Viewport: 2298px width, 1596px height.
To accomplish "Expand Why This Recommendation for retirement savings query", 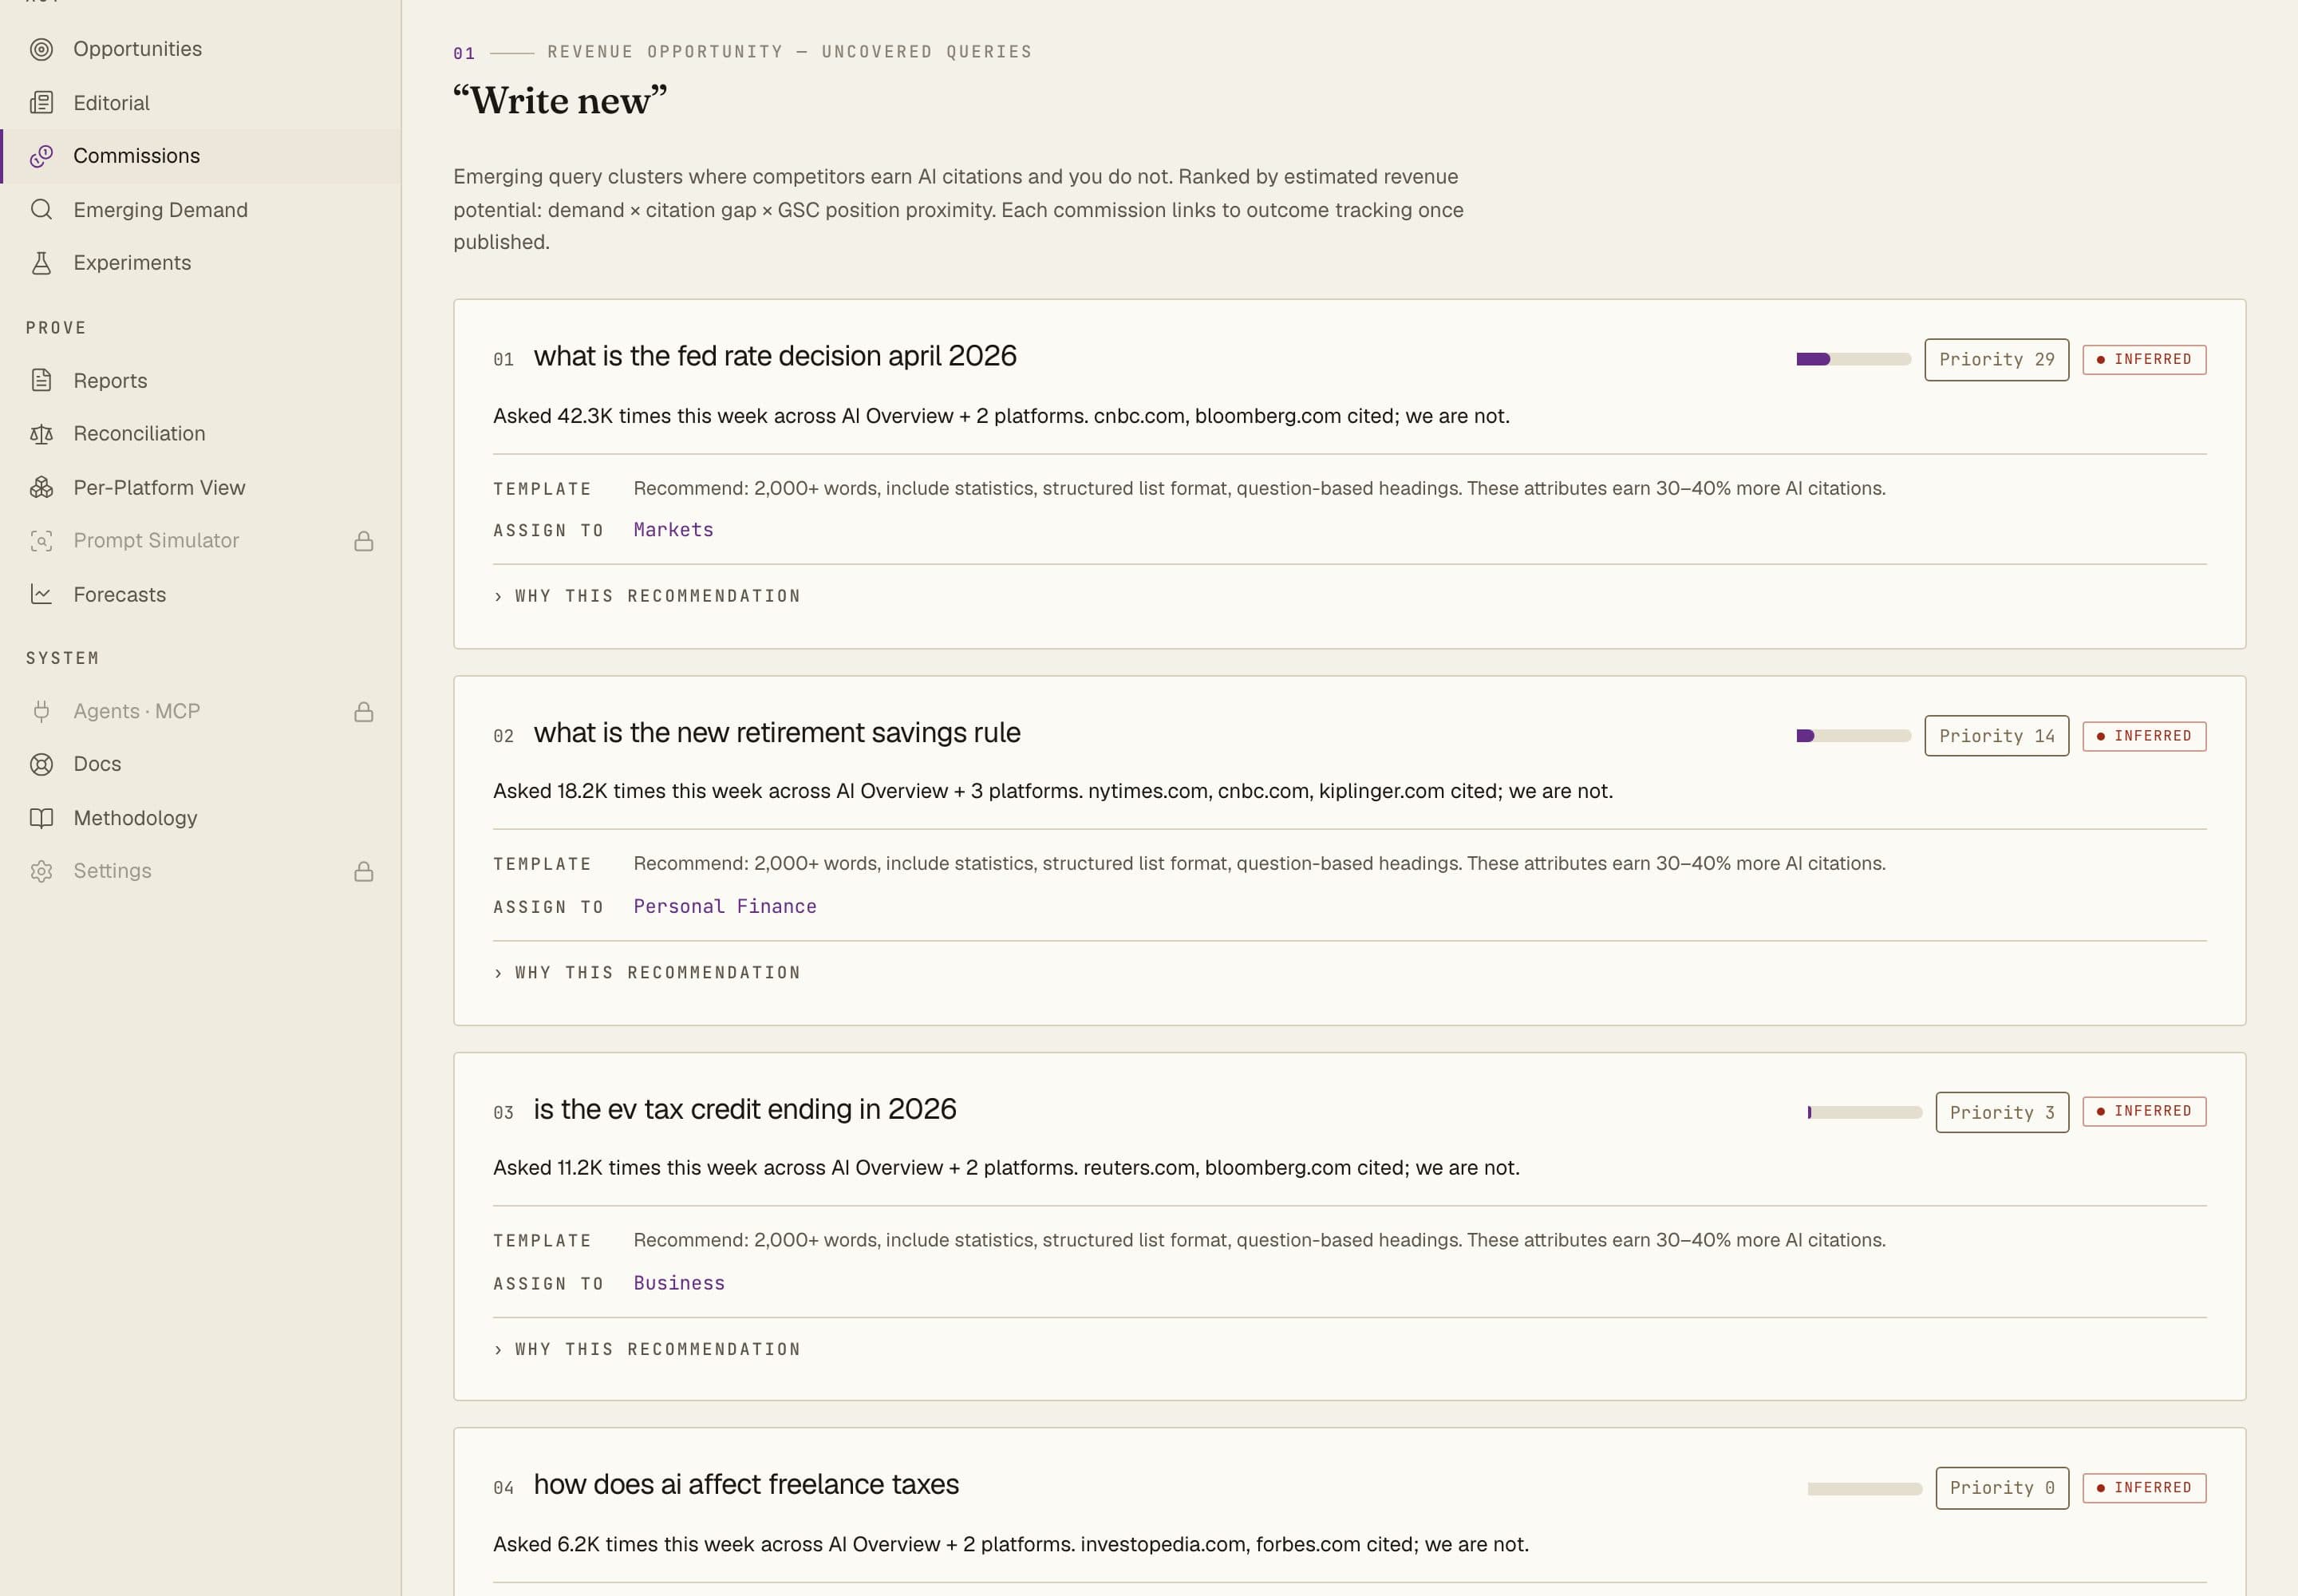I will point(647,972).
